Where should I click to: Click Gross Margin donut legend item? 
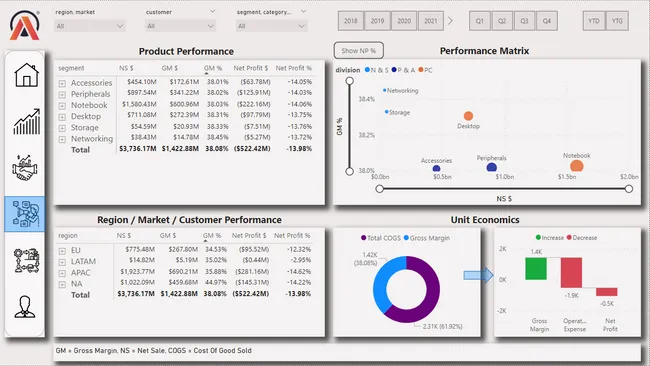pyautogui.click(x=427, y=238)
